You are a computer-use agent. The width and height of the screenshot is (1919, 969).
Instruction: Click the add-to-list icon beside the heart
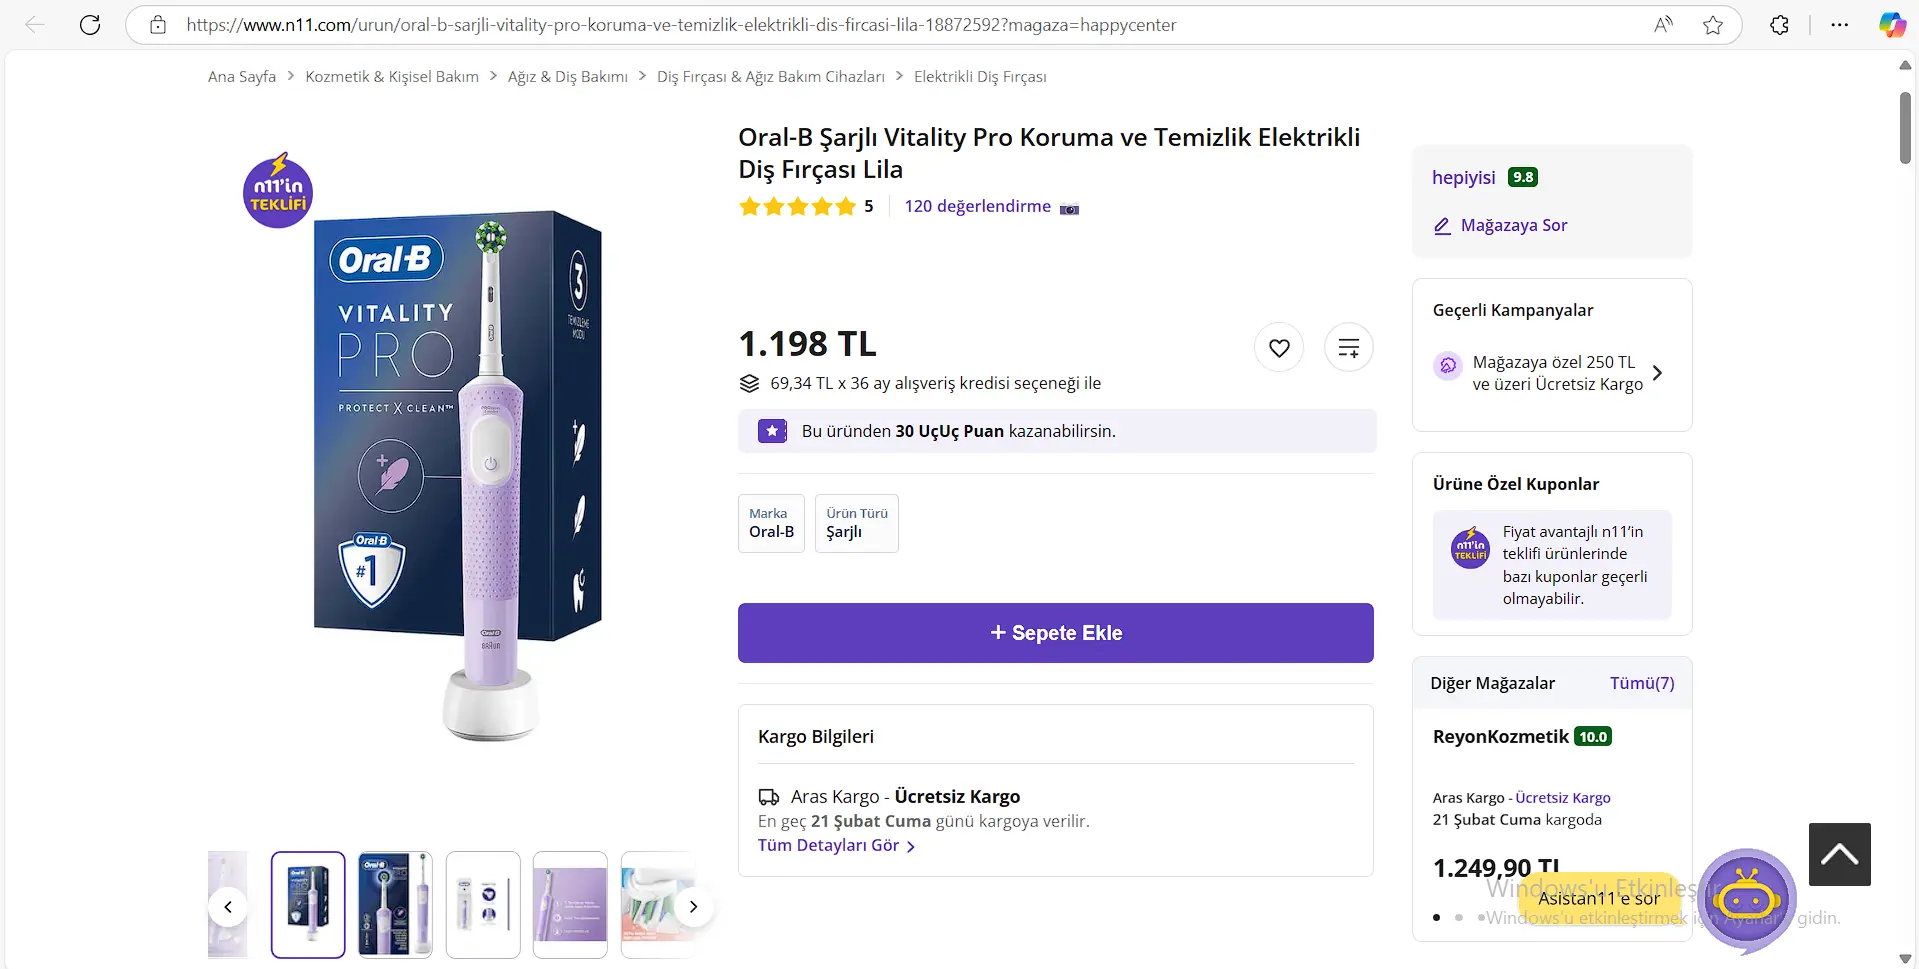(1349, 348)
